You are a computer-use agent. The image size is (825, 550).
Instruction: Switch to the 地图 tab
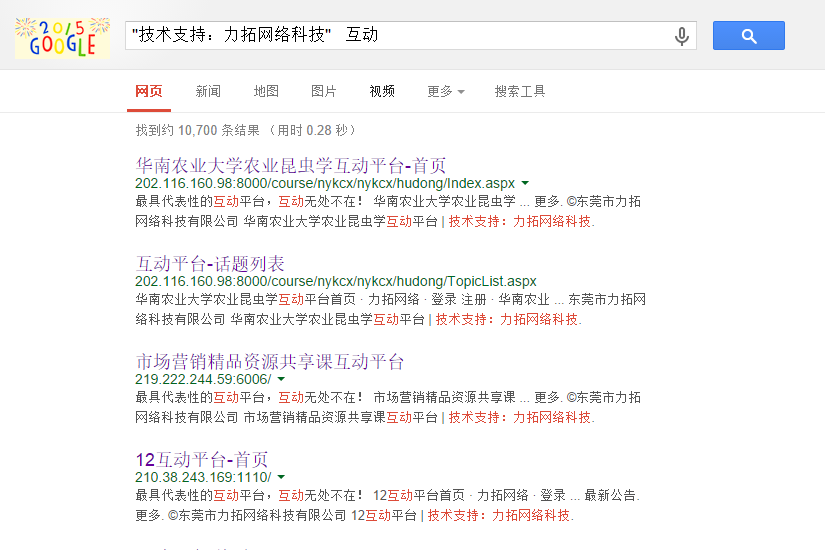tap(266, 92)
